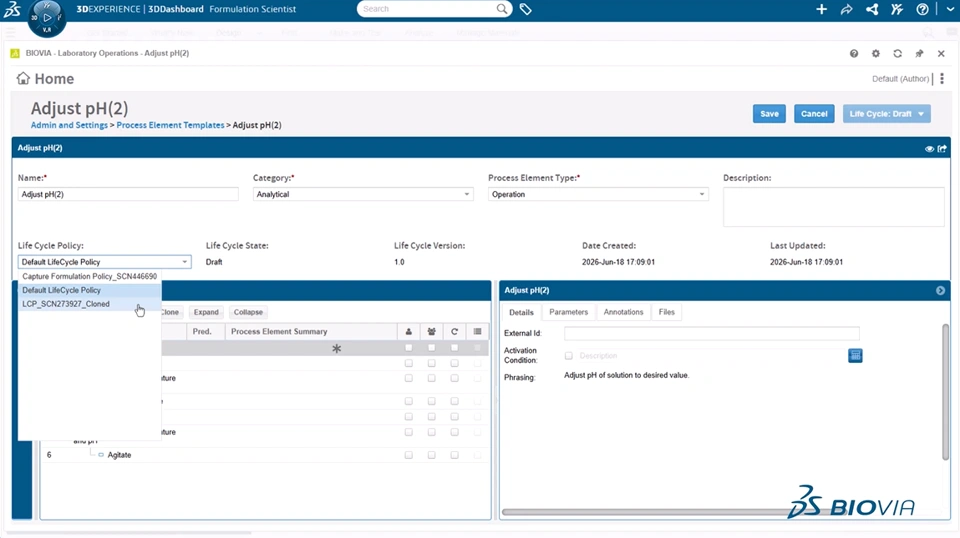960x538 pixels.
Task: Click export icon in Adjust pH(2) header
Action: click(942, 149)
